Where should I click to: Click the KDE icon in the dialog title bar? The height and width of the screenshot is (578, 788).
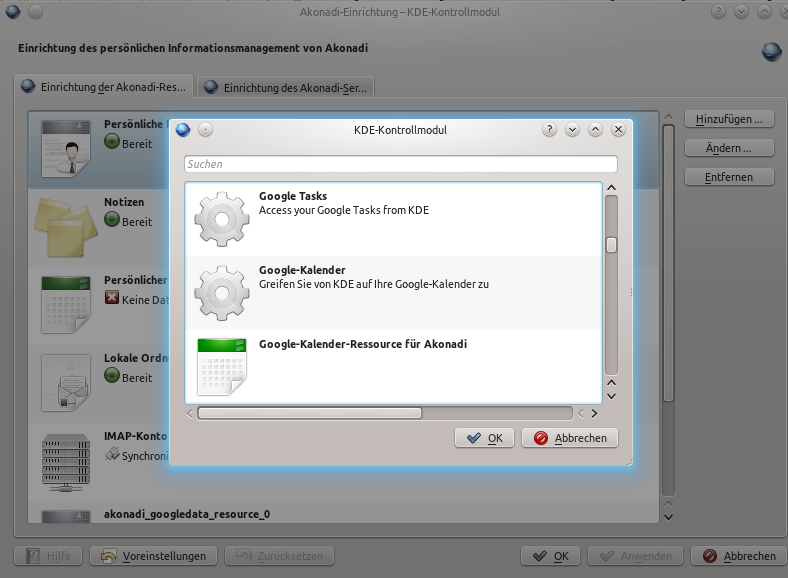183,130
